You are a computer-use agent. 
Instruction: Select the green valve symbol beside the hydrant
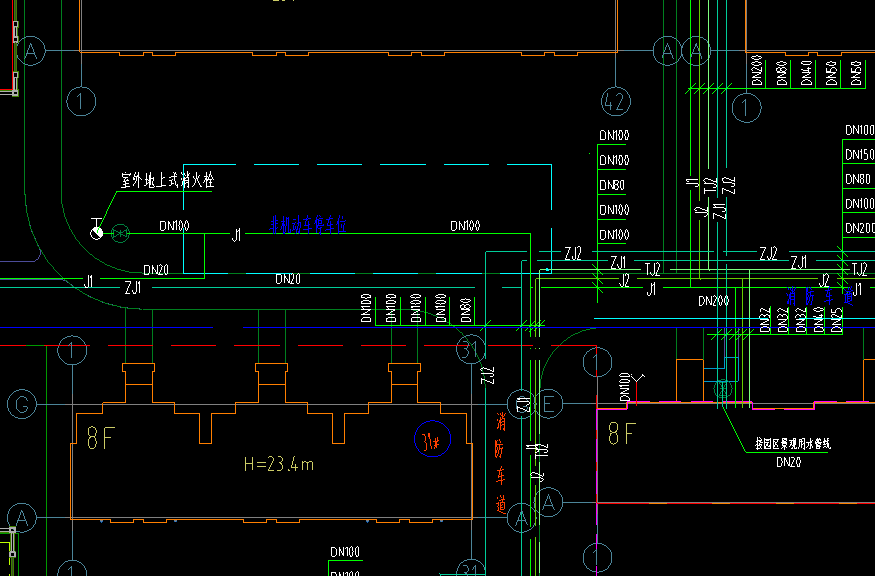(120, 233)
